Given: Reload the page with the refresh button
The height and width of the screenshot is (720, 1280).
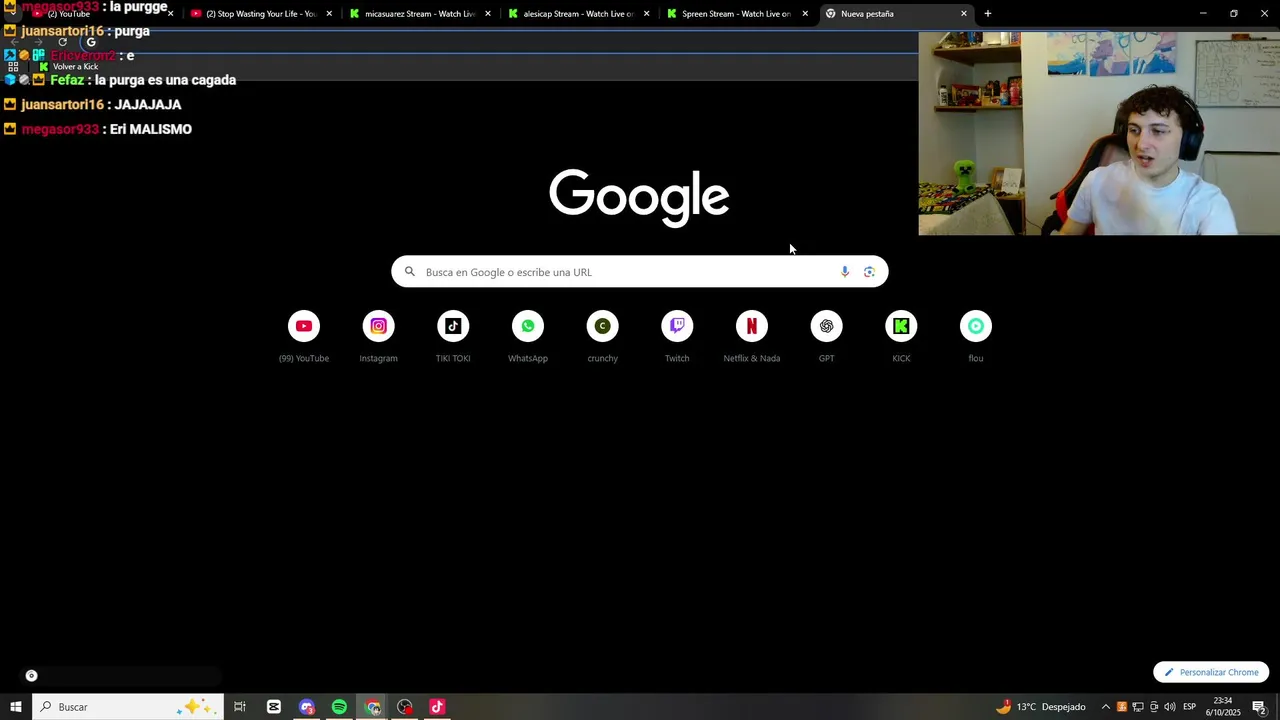Looking at the screenshot, I should [62, 42].
